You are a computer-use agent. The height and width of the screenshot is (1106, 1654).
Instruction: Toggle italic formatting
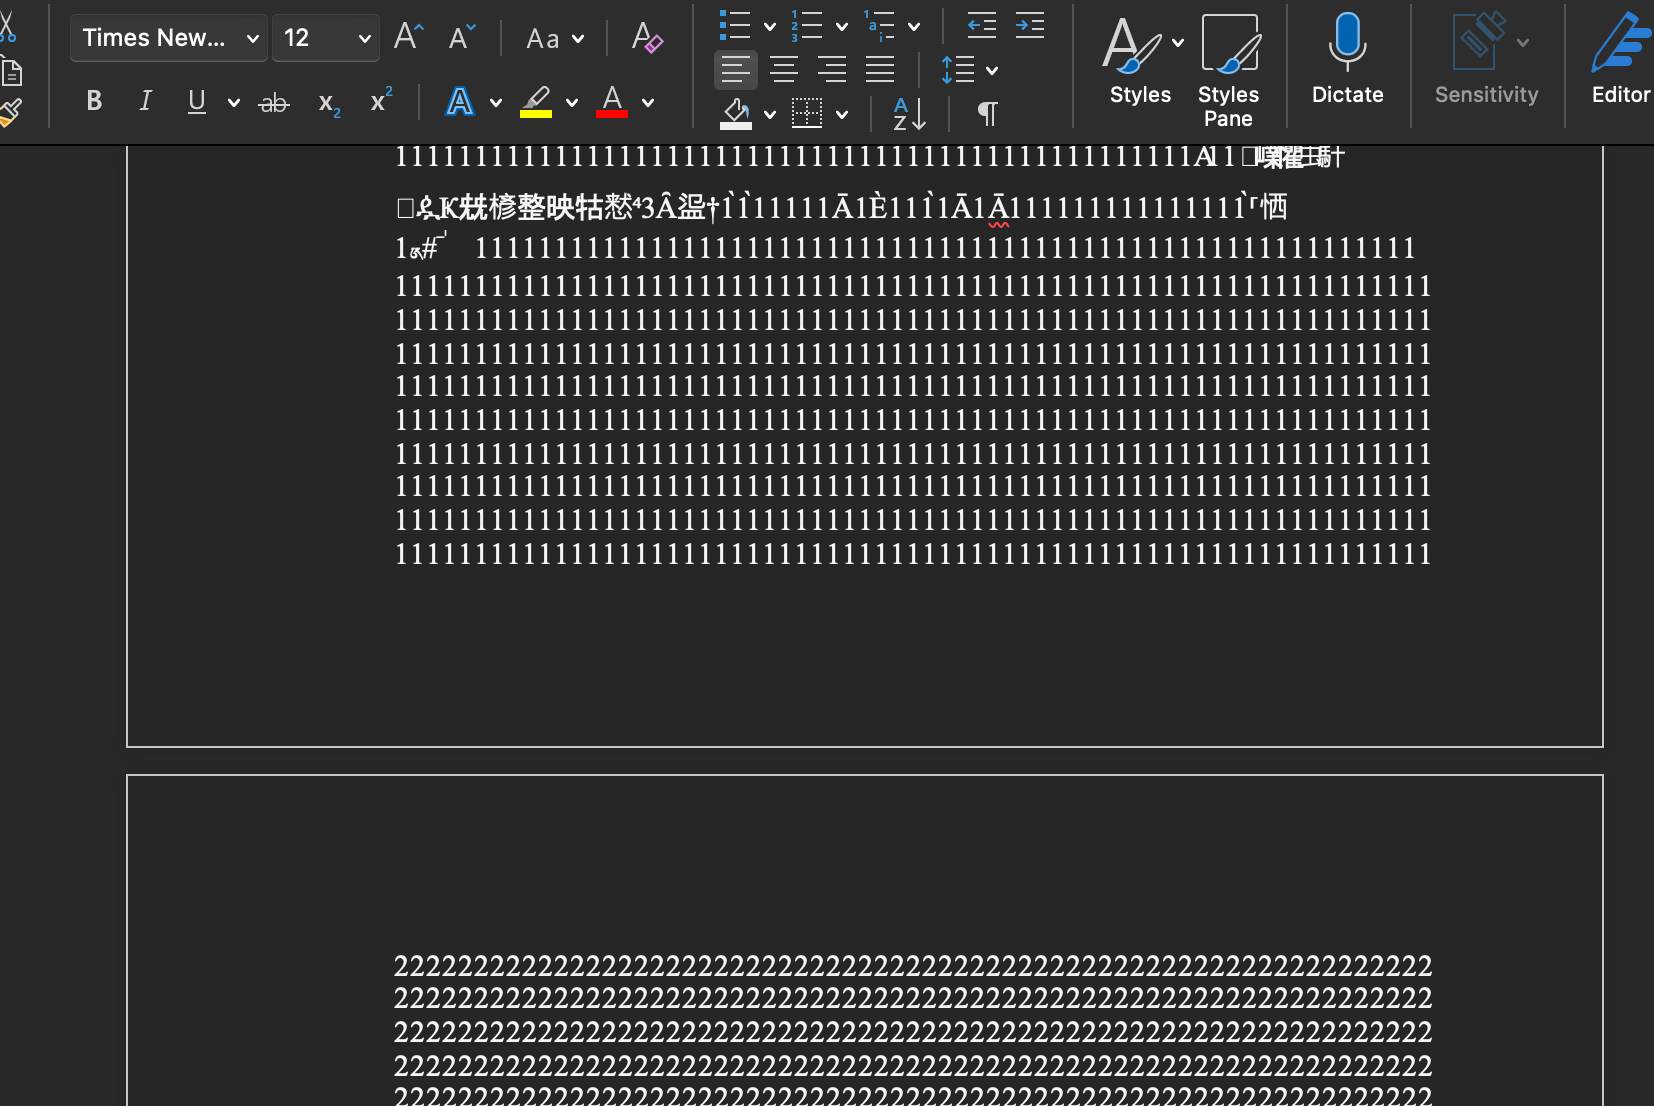pos(146,101)
